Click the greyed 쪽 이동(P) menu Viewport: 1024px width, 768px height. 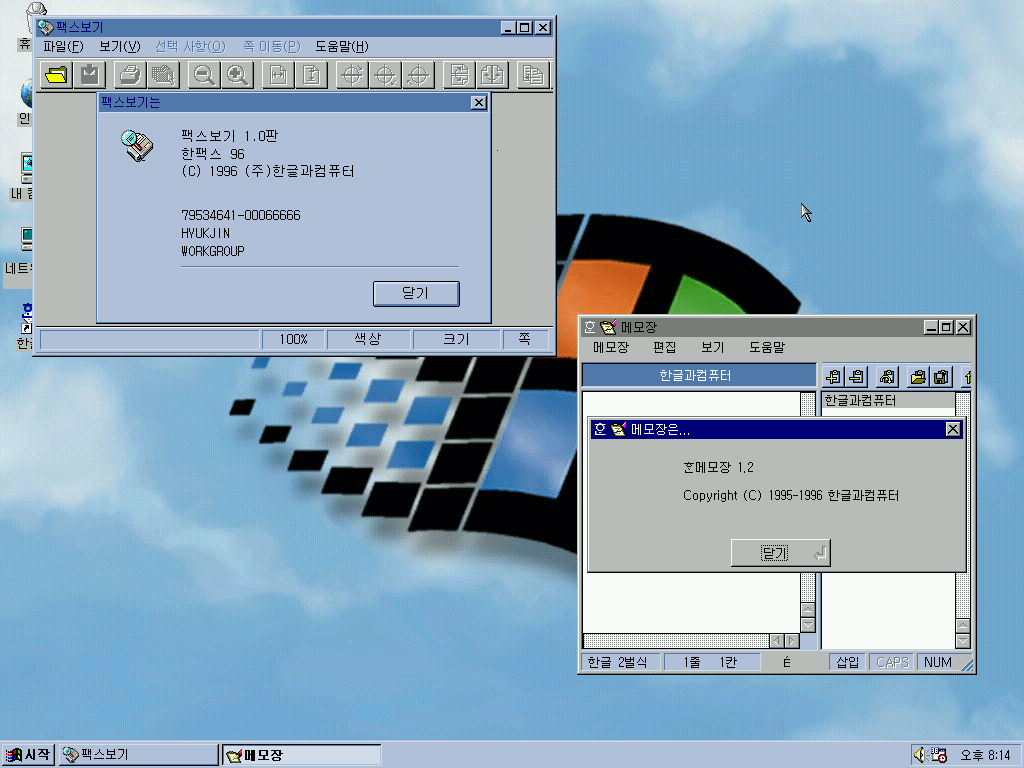tap(272, 46)
